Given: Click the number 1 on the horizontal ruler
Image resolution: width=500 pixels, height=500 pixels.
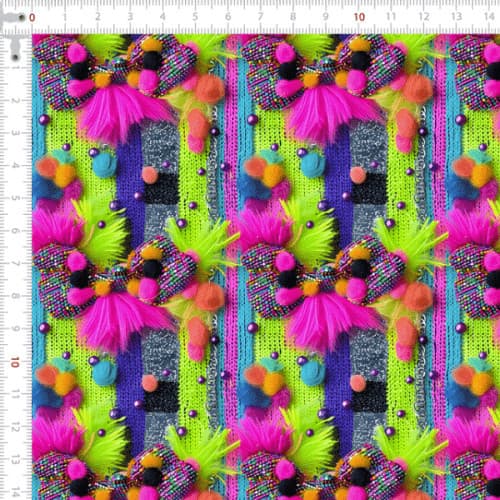Looking at the screenshot, I should (x=65, y=17).
